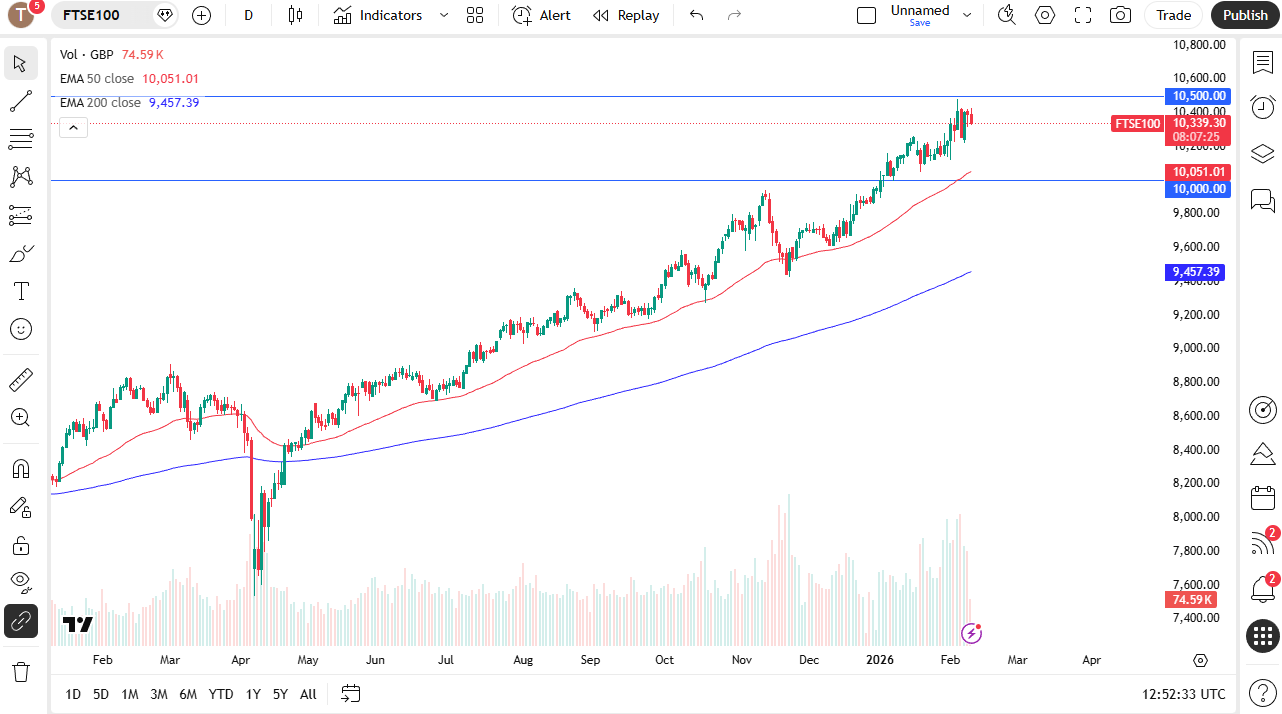Redo the last action
The width and height of the screenshot is (1282, 714).
[x=735, y=15]
